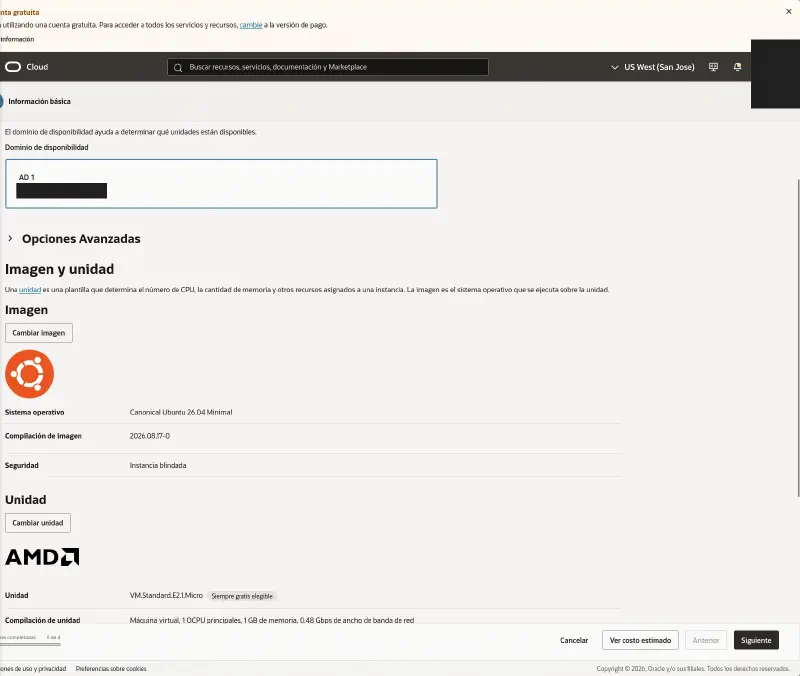The width and height of the screenshot is (800, 676).
Task: Click the Anterior button
Action: tap(706, 640)
